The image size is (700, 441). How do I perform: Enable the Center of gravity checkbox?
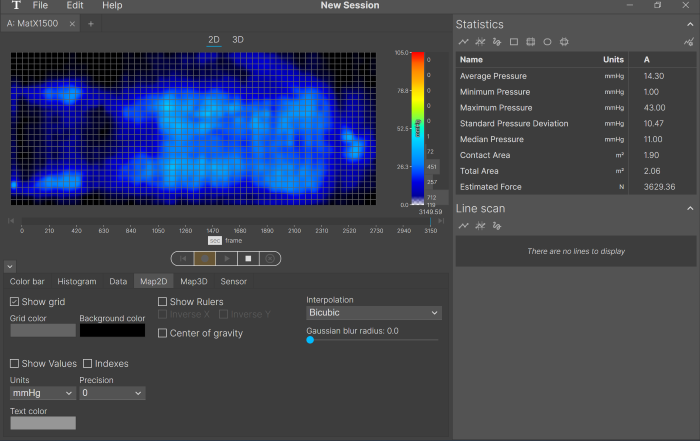coord(162,333)
